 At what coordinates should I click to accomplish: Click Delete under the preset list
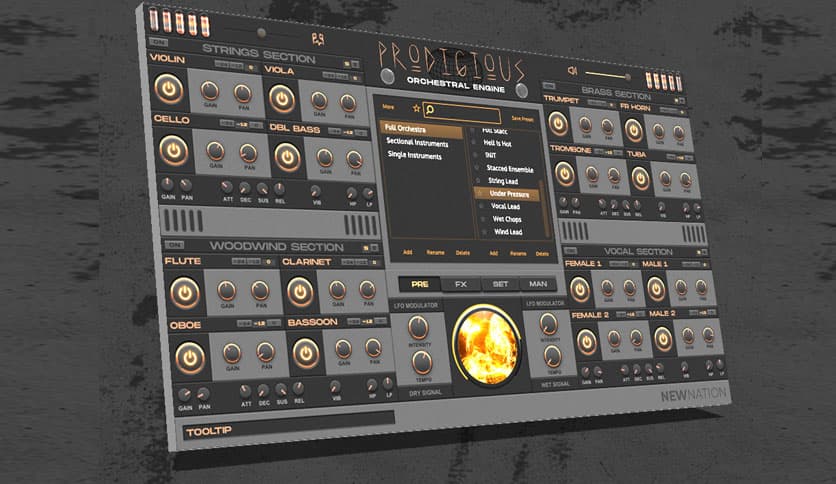542,254
